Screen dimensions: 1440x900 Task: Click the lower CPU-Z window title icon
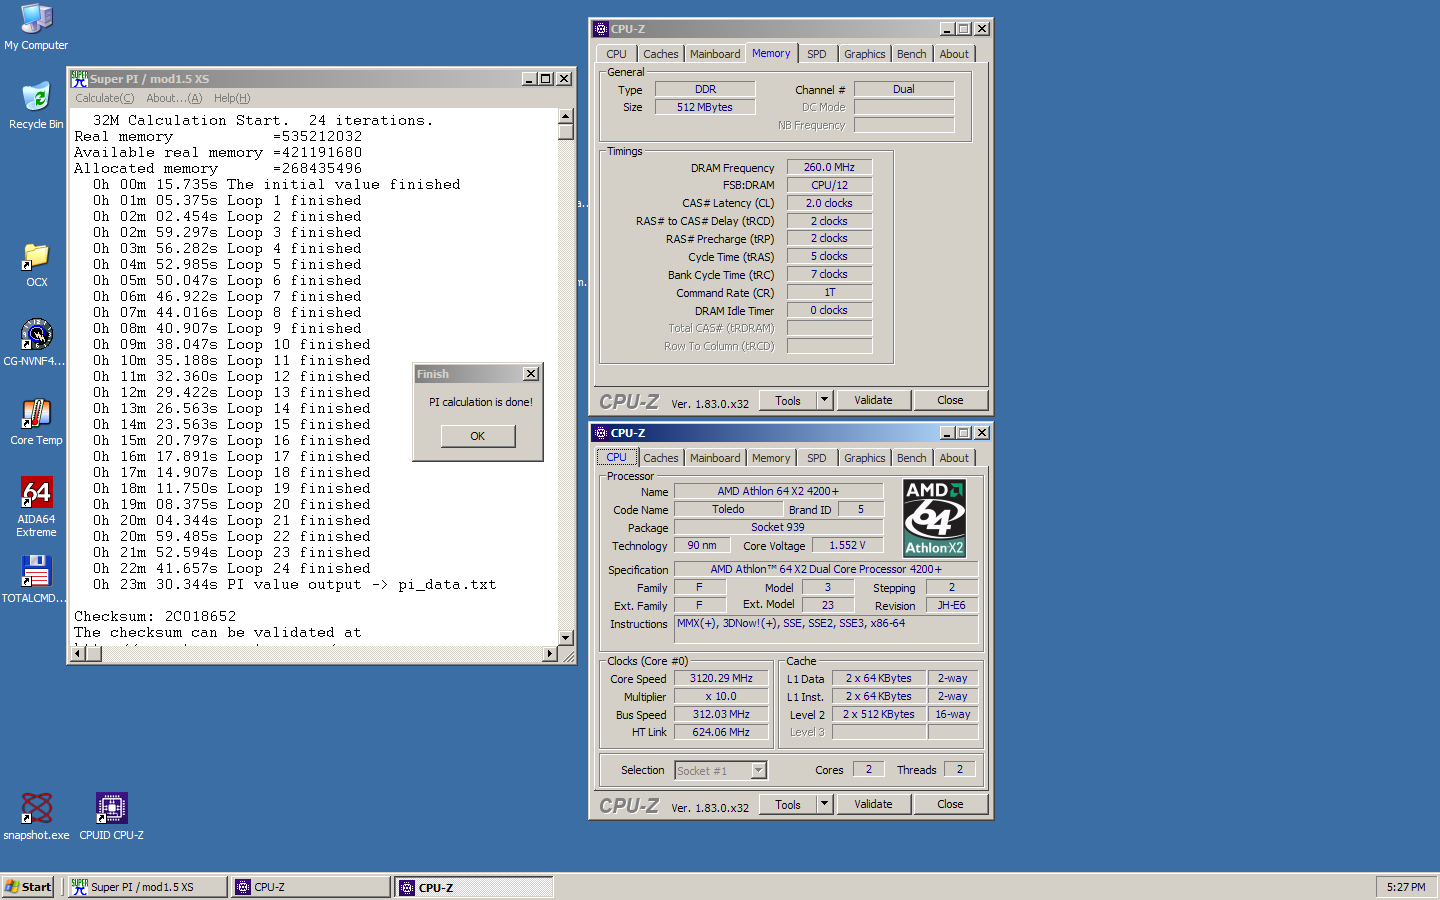coord(600,433)
